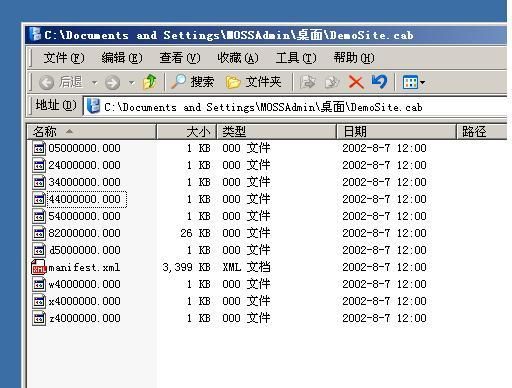Click the date cell of z4000000.000

[384, 318]
